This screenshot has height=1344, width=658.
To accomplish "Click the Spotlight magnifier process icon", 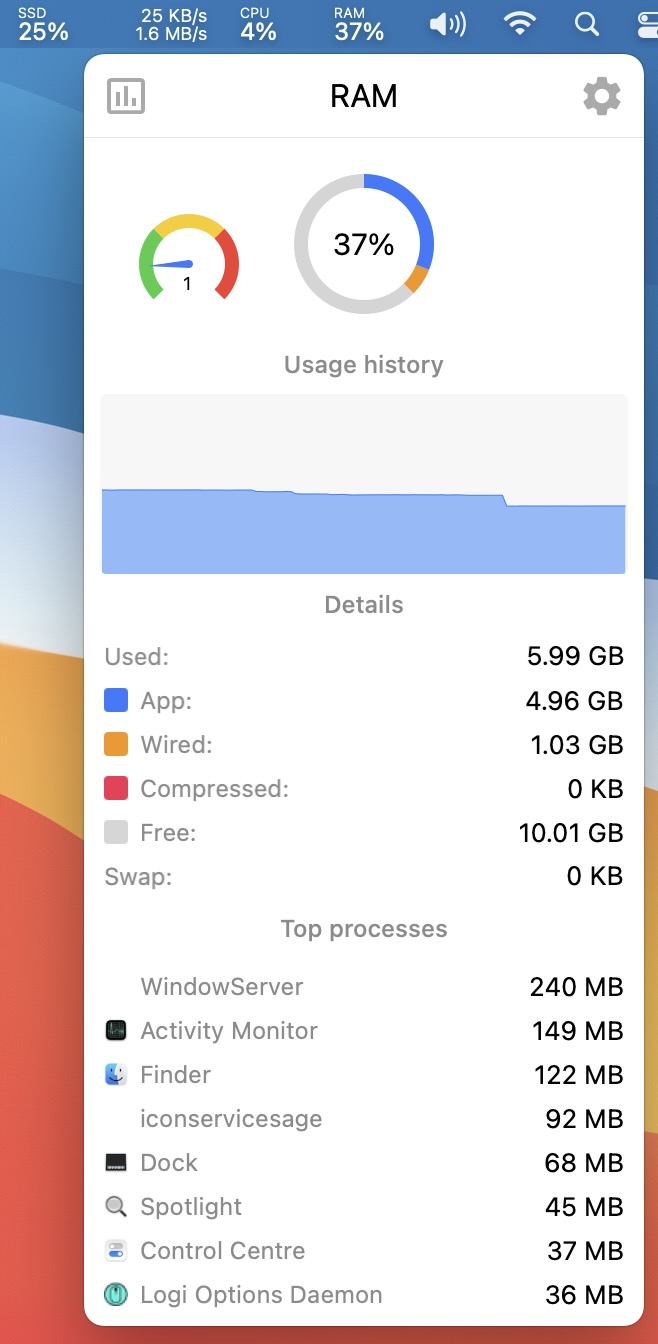I will click(x=116, y=1207).
